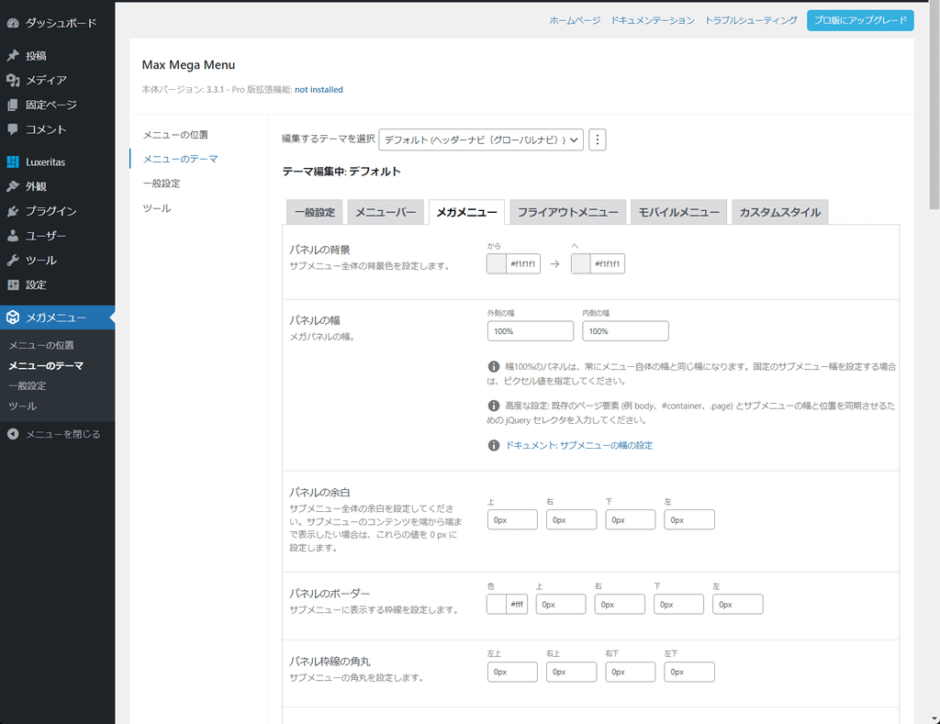Open the ホームページ link
This screenshot has height=724, width=940.
[x=575, y=20]
